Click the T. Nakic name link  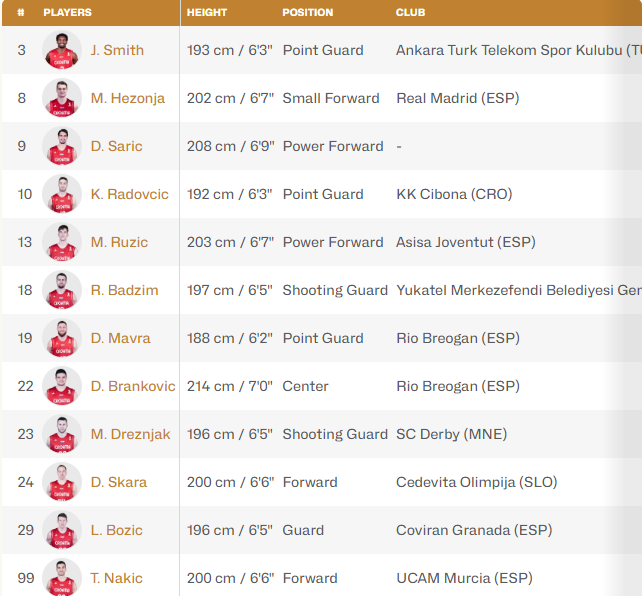coord(116,578)
